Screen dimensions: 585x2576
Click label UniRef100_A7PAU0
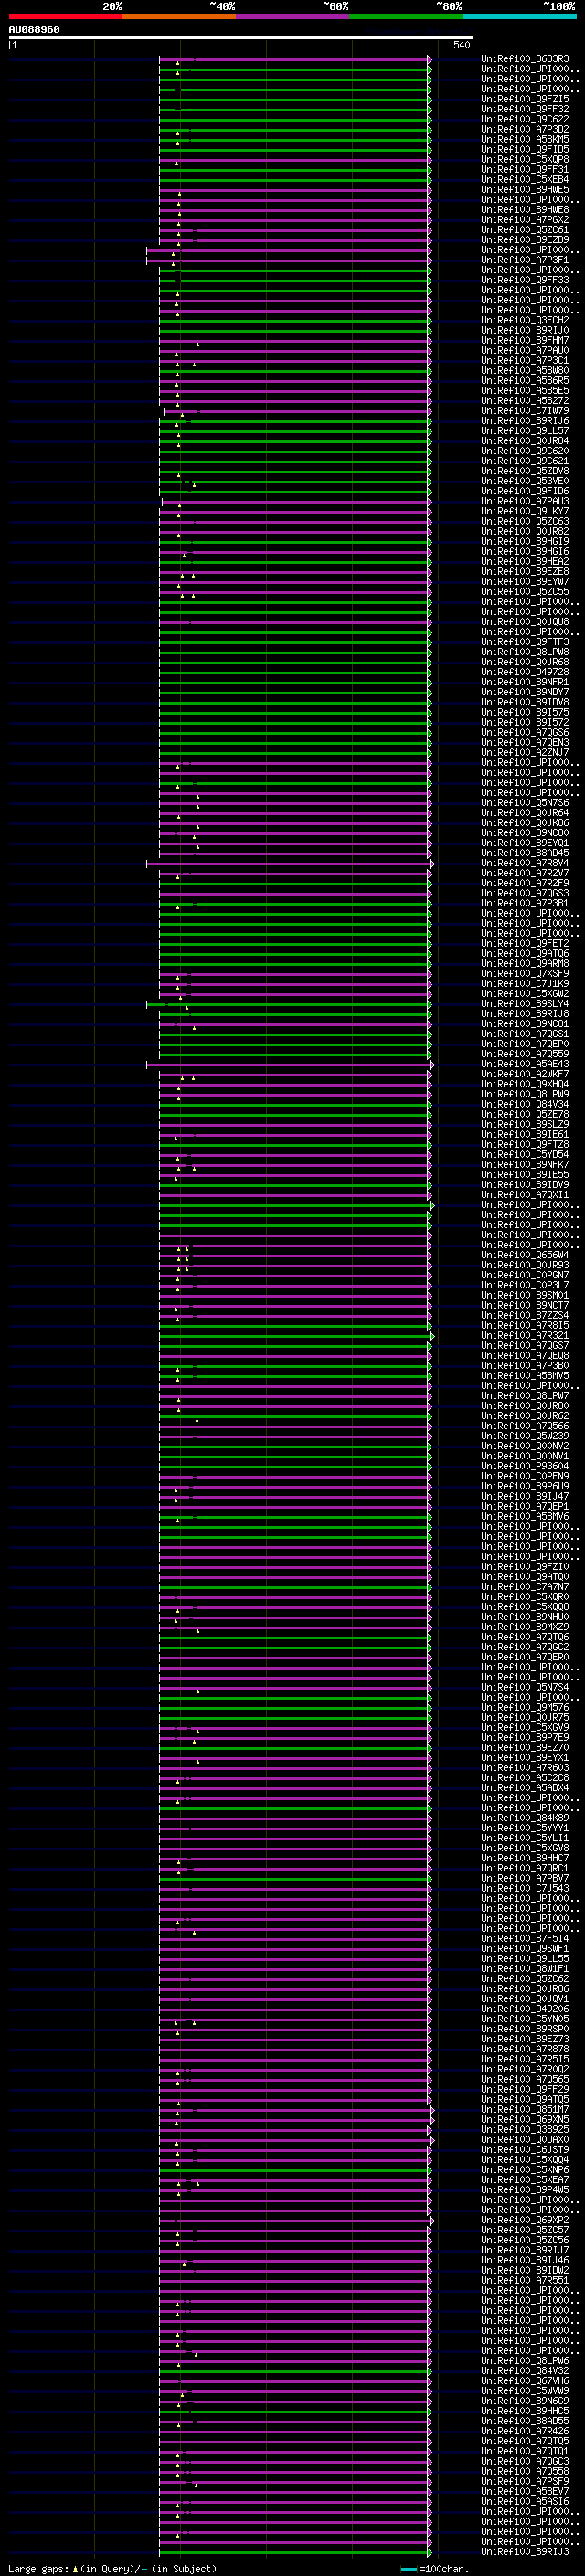coord(525,350)
